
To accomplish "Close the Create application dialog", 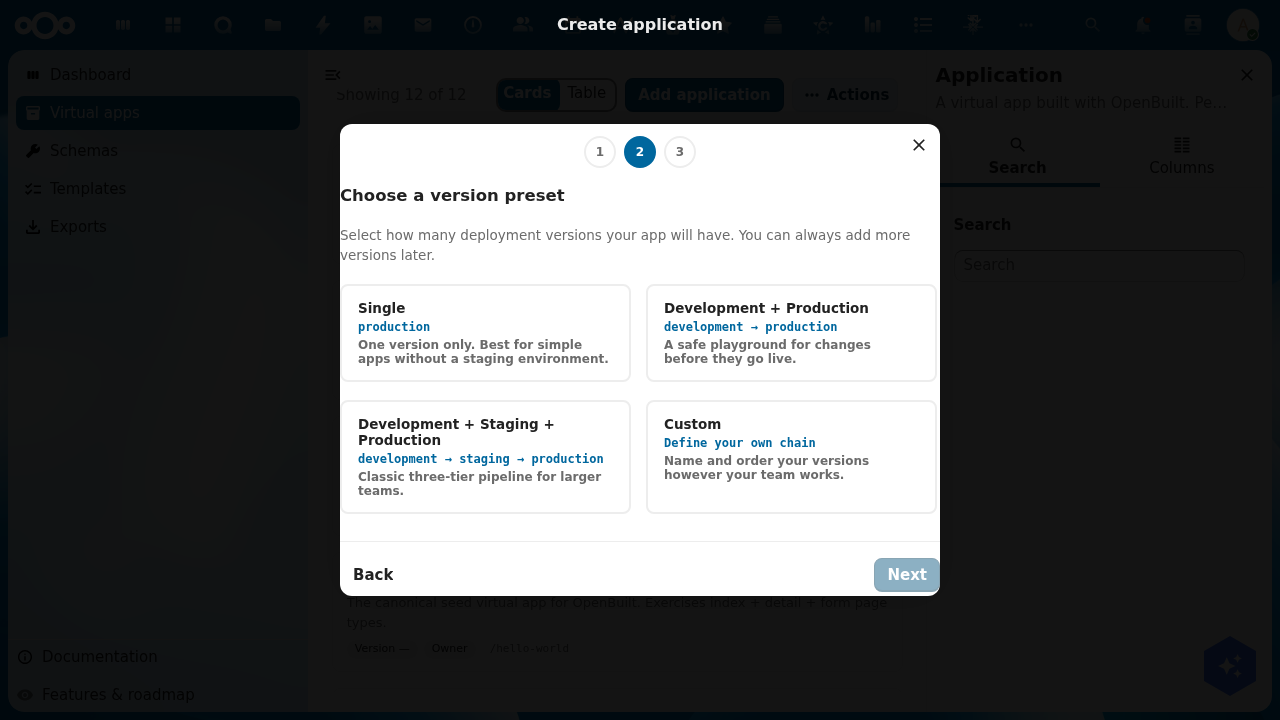I will point(919,145).
